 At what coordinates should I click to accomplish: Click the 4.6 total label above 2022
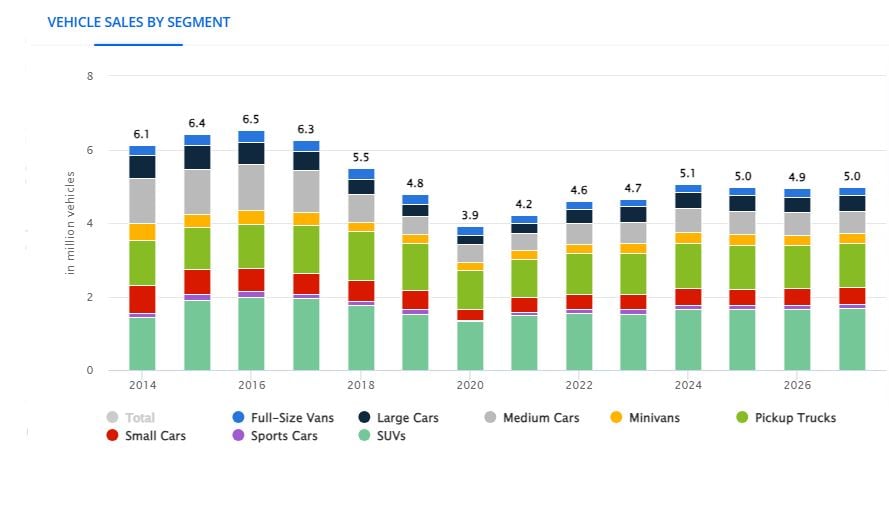click(x=579, y=190)
